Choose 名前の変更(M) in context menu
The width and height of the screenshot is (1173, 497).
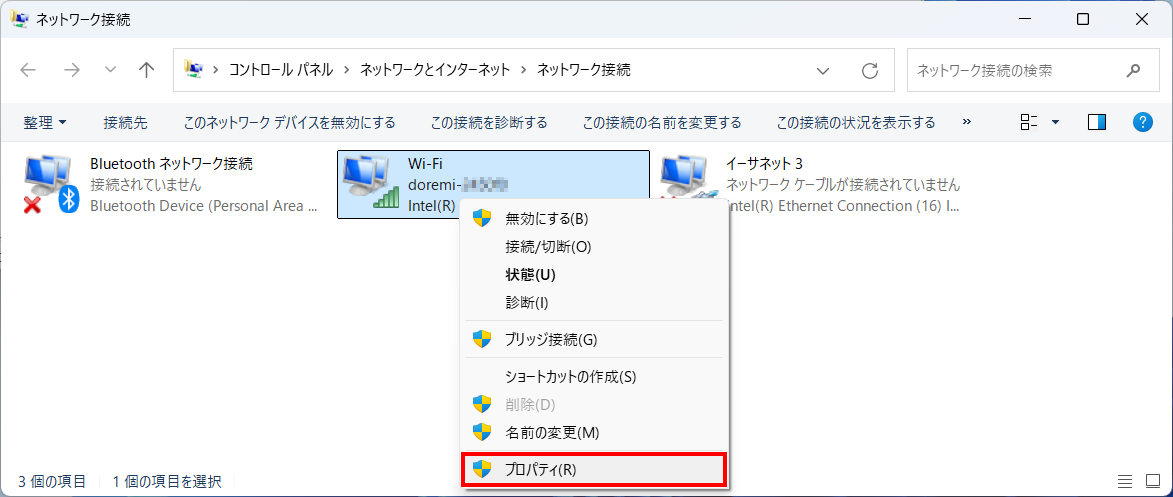pos(594,433)
